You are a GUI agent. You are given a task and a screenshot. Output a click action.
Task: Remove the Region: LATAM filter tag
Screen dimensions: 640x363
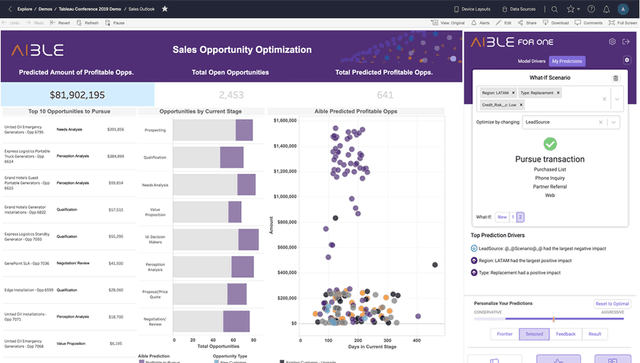(513, 93)
